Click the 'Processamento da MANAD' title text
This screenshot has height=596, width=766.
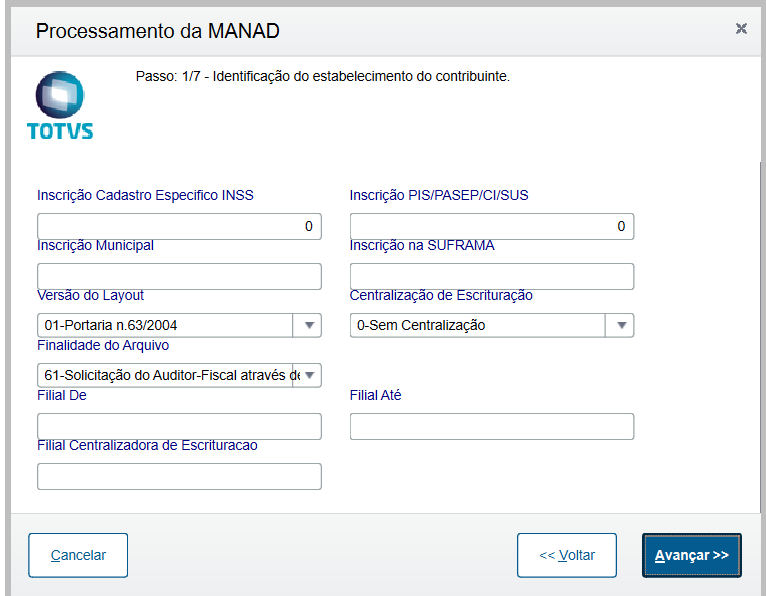157,31
